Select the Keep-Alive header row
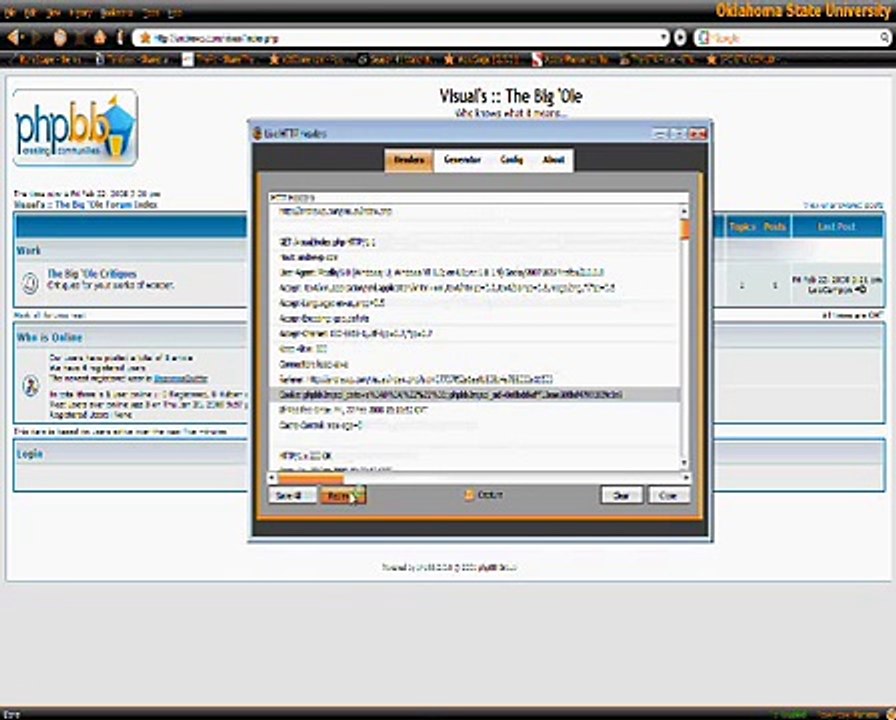The image size is (896, 720). (474, 349)
